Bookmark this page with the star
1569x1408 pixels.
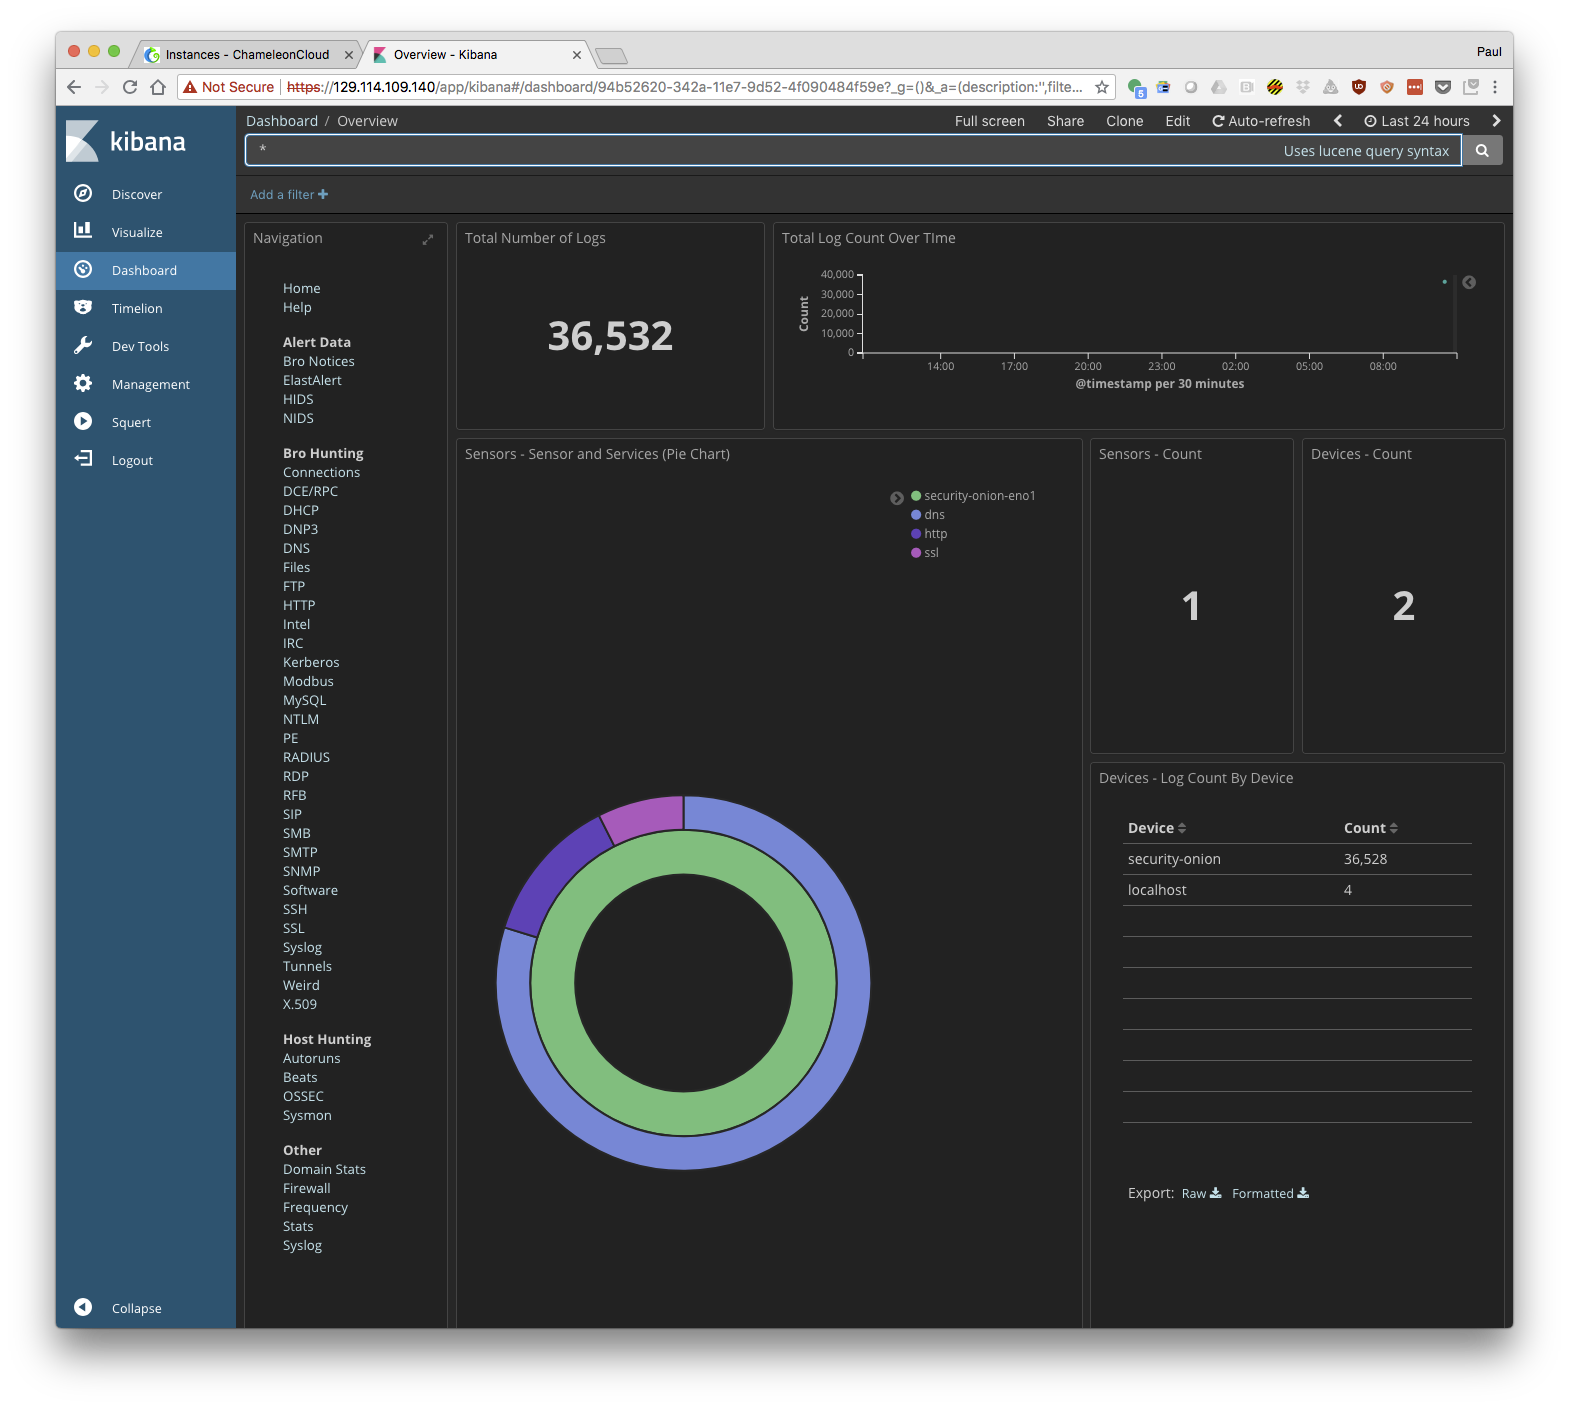(1102, 87)
